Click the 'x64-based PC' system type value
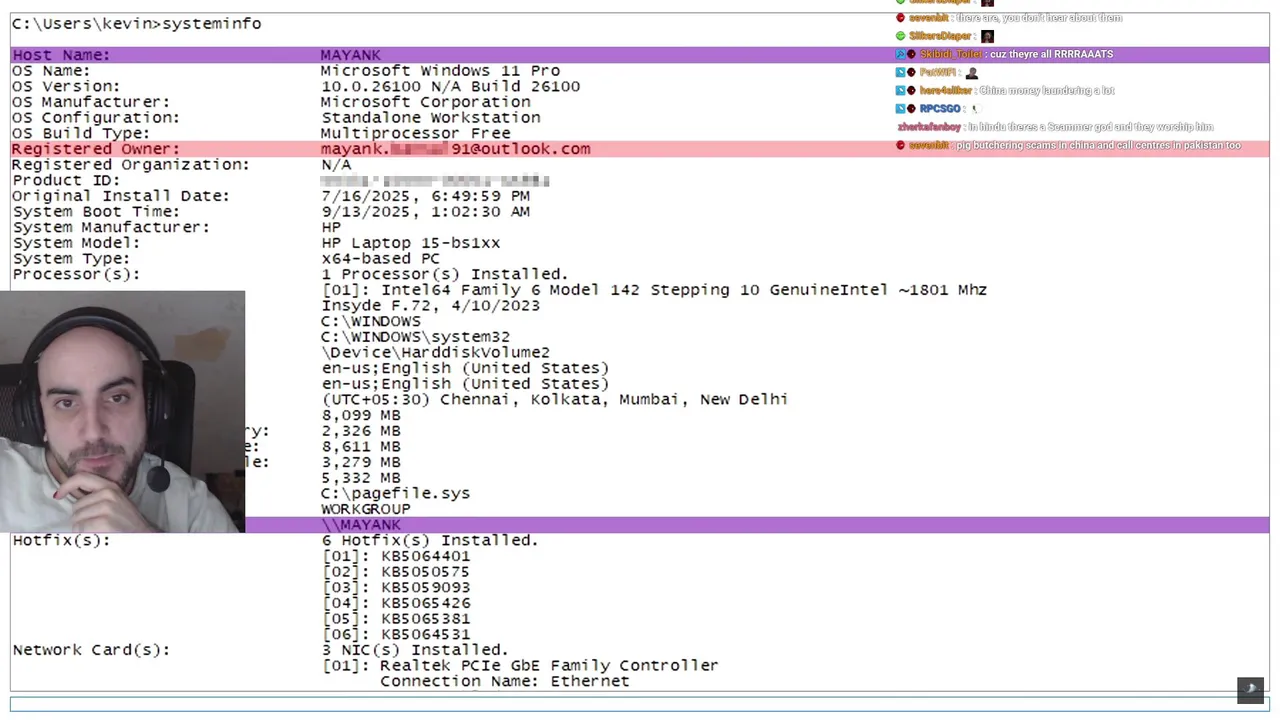1280x720 pixels. tap(380, 258)
